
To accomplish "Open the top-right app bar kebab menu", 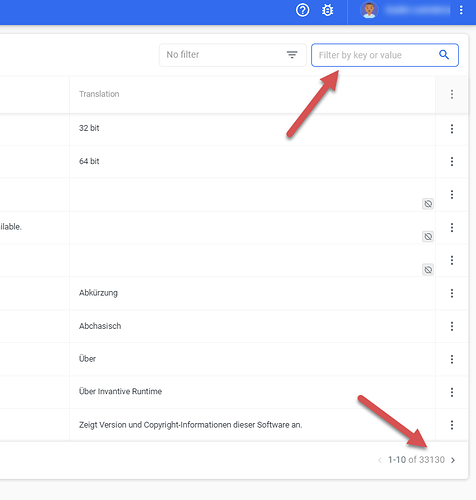I will pyautogui.click(x=461, y=10).
